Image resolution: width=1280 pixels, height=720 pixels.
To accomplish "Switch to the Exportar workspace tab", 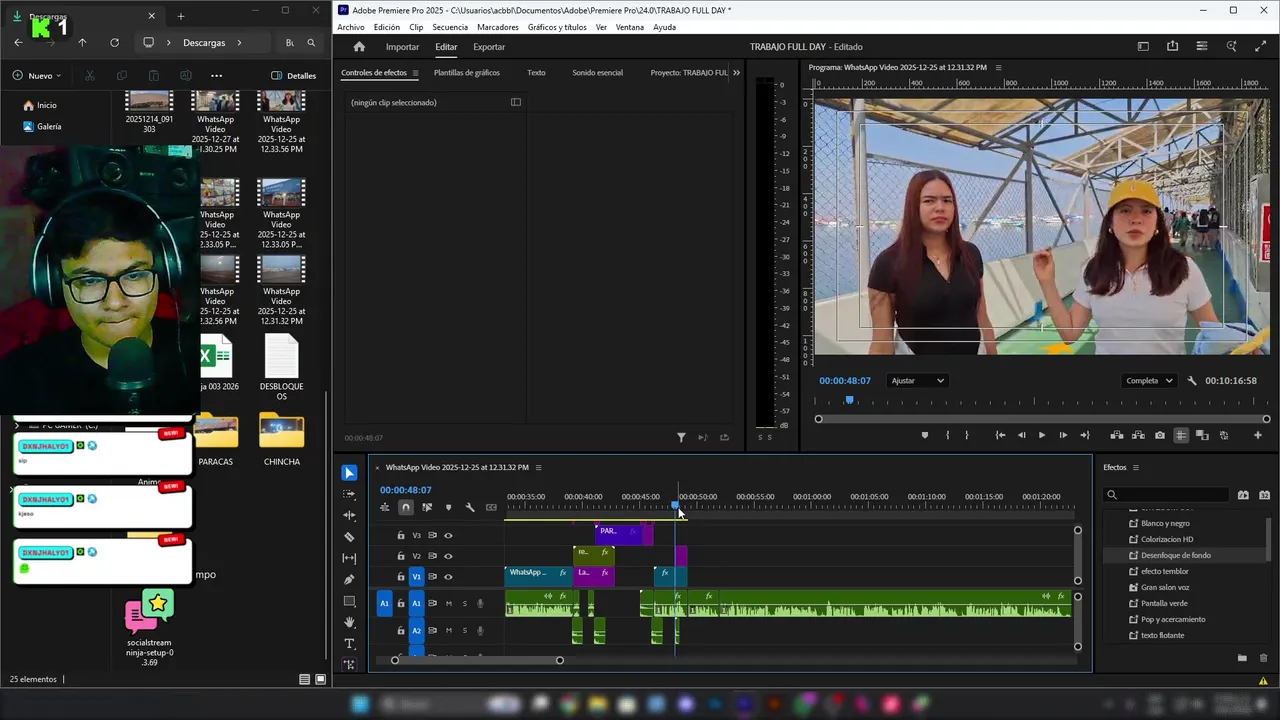I will click(489, 47).
